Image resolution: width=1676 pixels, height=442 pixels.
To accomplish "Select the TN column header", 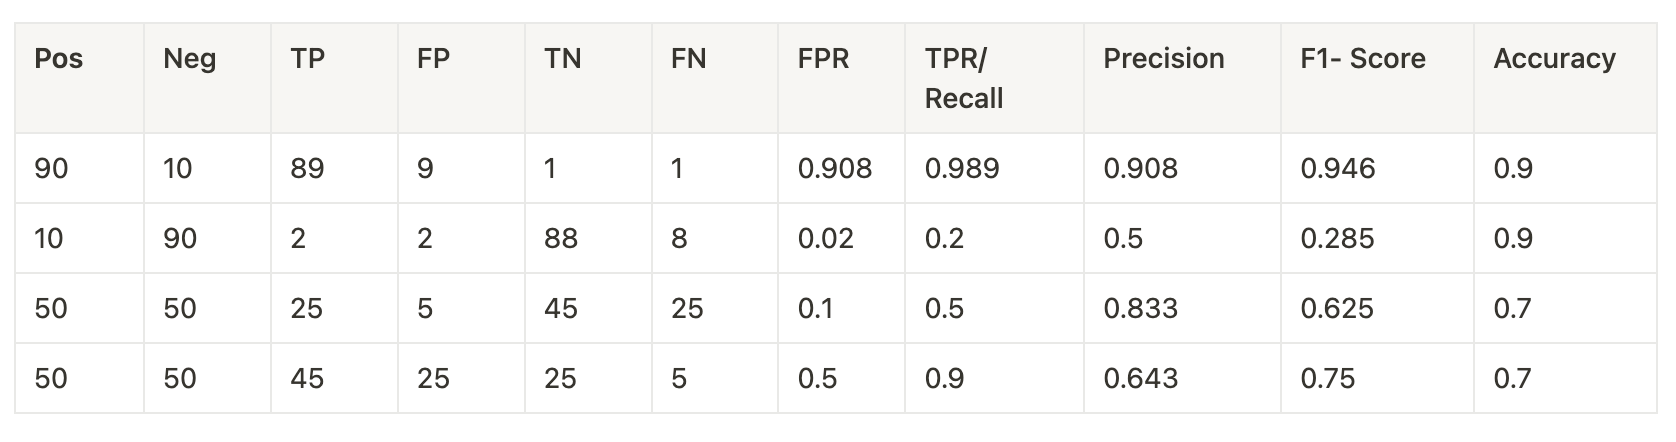I will tap(562, 59).
